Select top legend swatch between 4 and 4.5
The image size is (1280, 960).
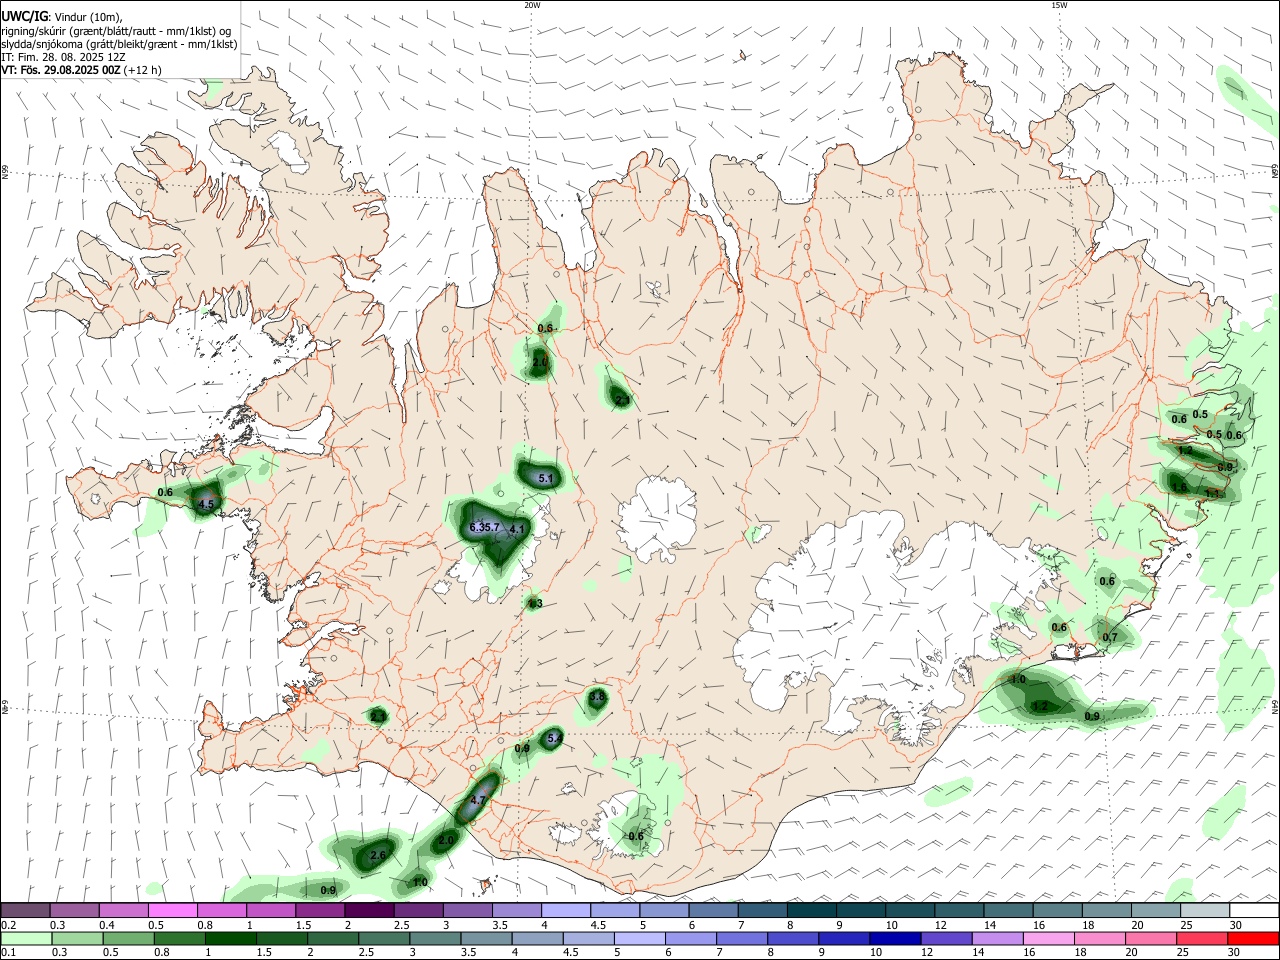(565, 910)
